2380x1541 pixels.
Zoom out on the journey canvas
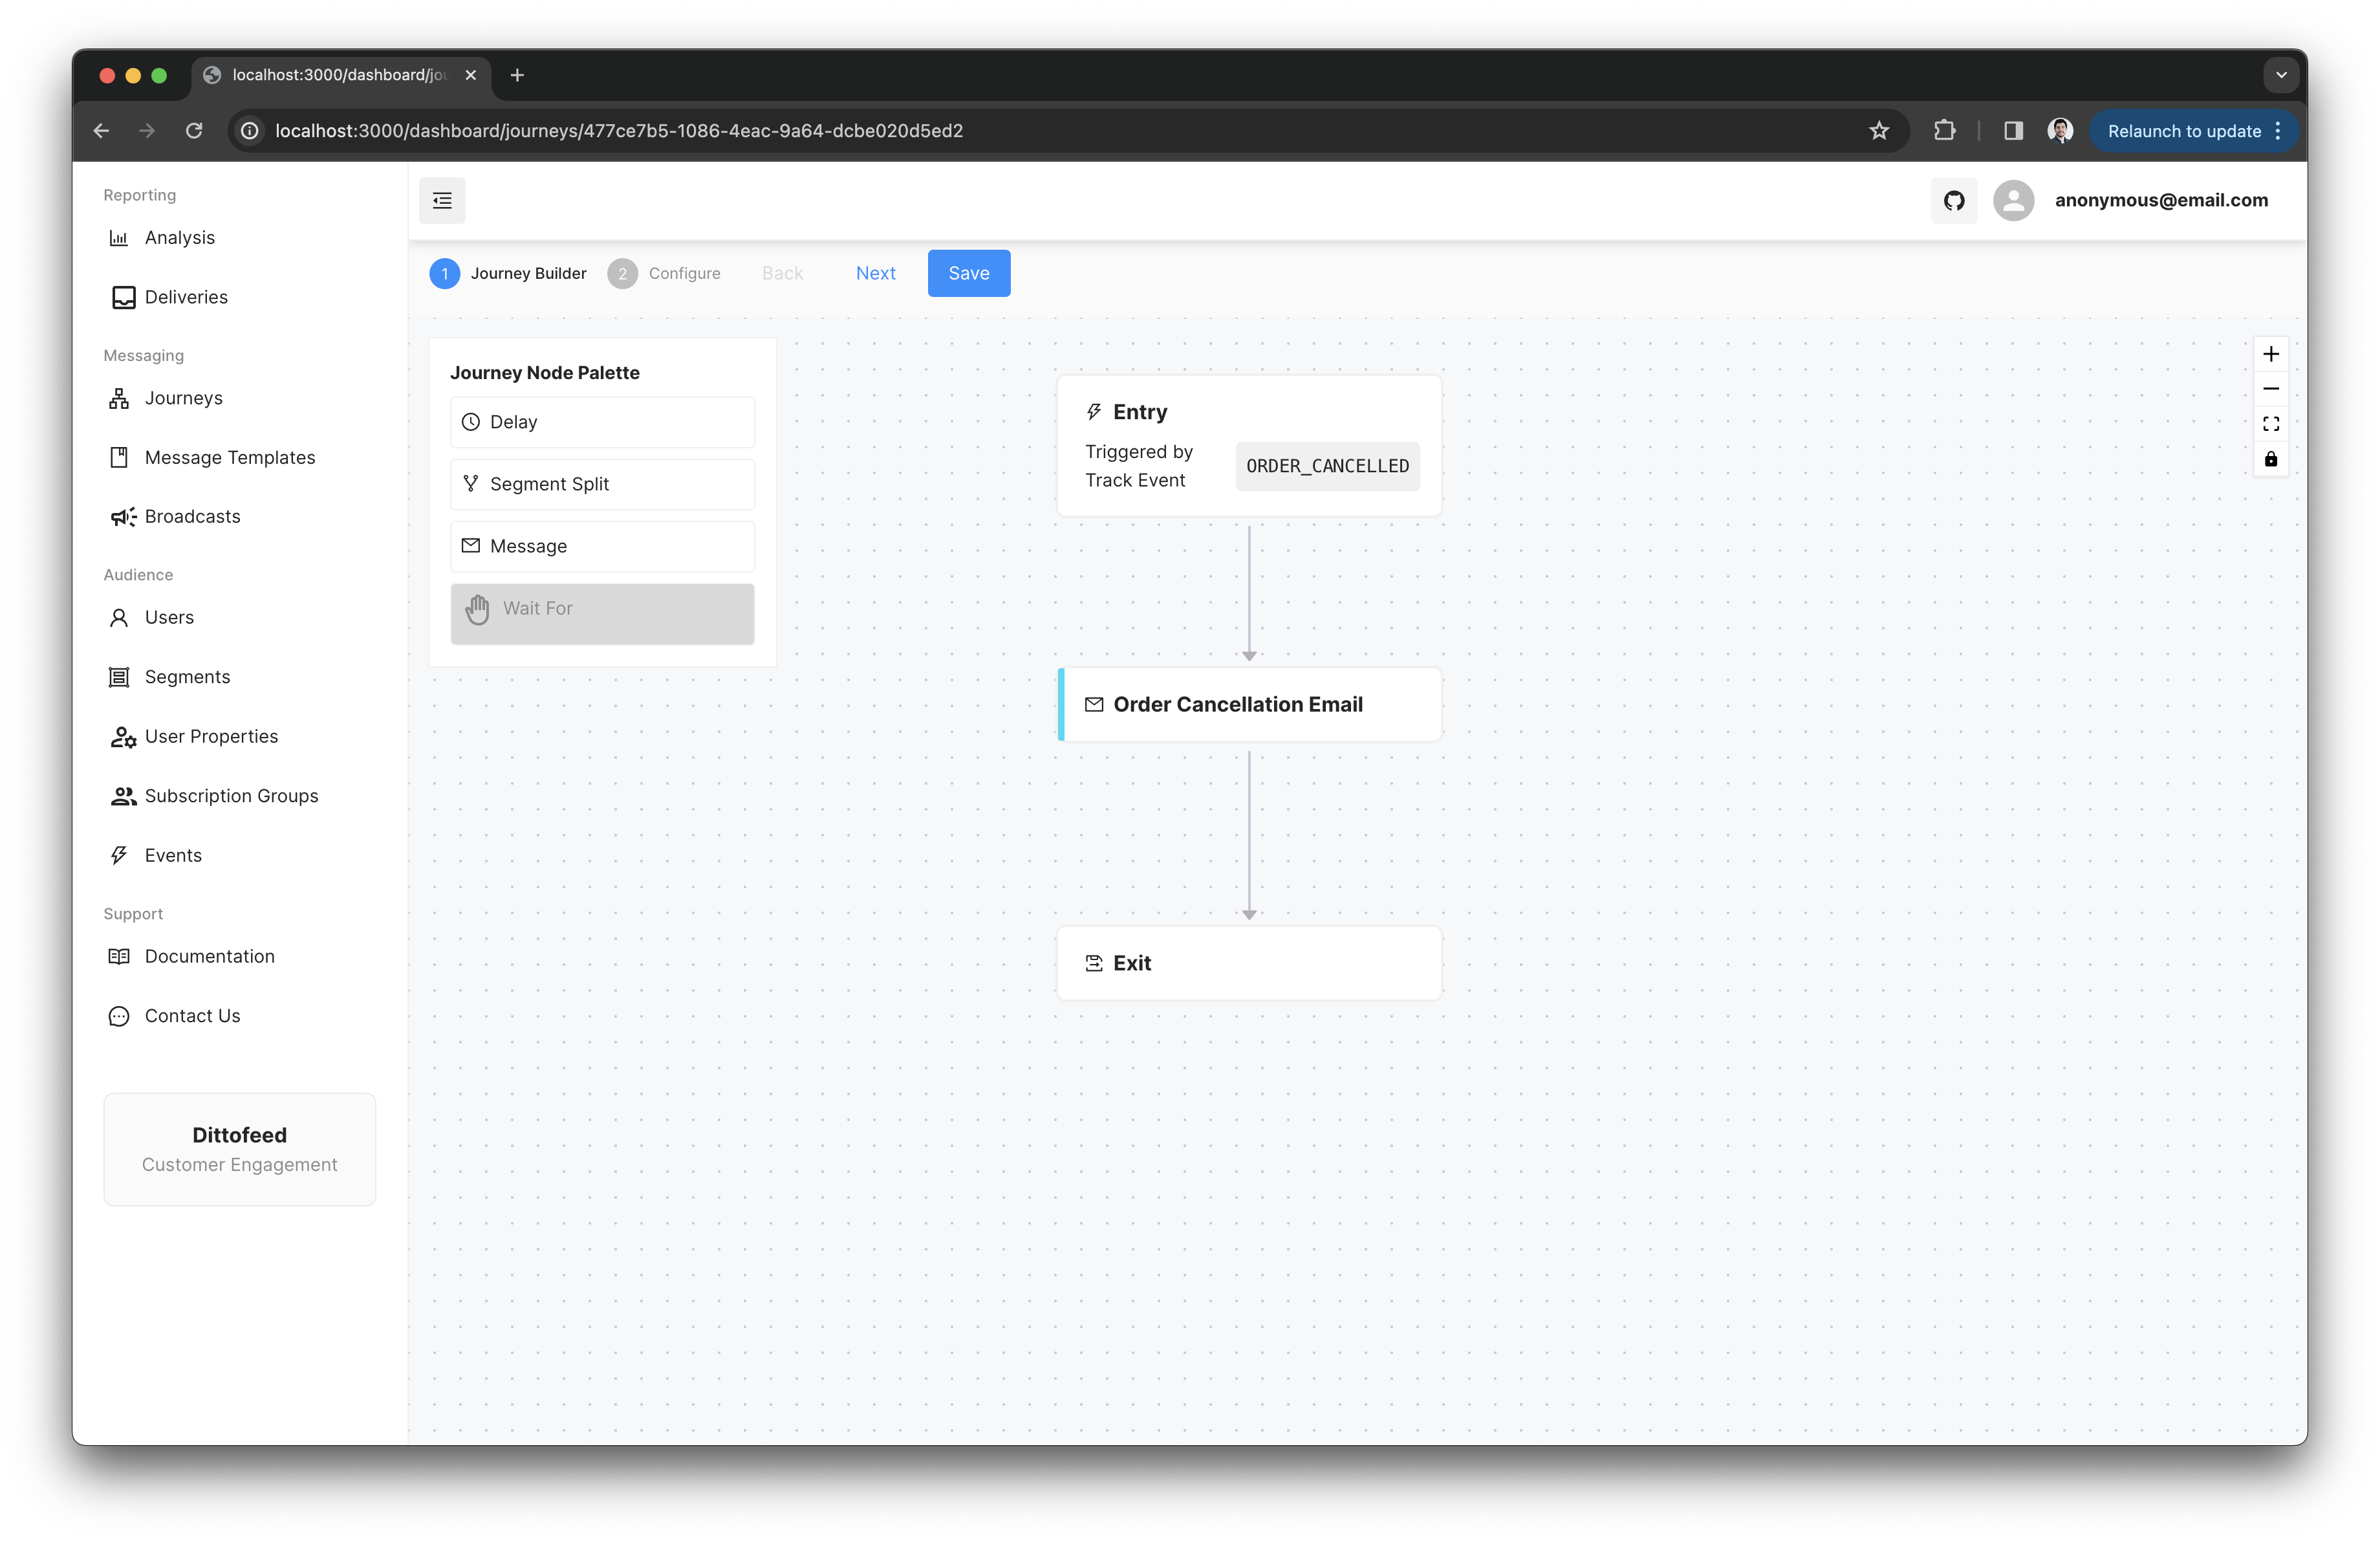[2270, 389]
